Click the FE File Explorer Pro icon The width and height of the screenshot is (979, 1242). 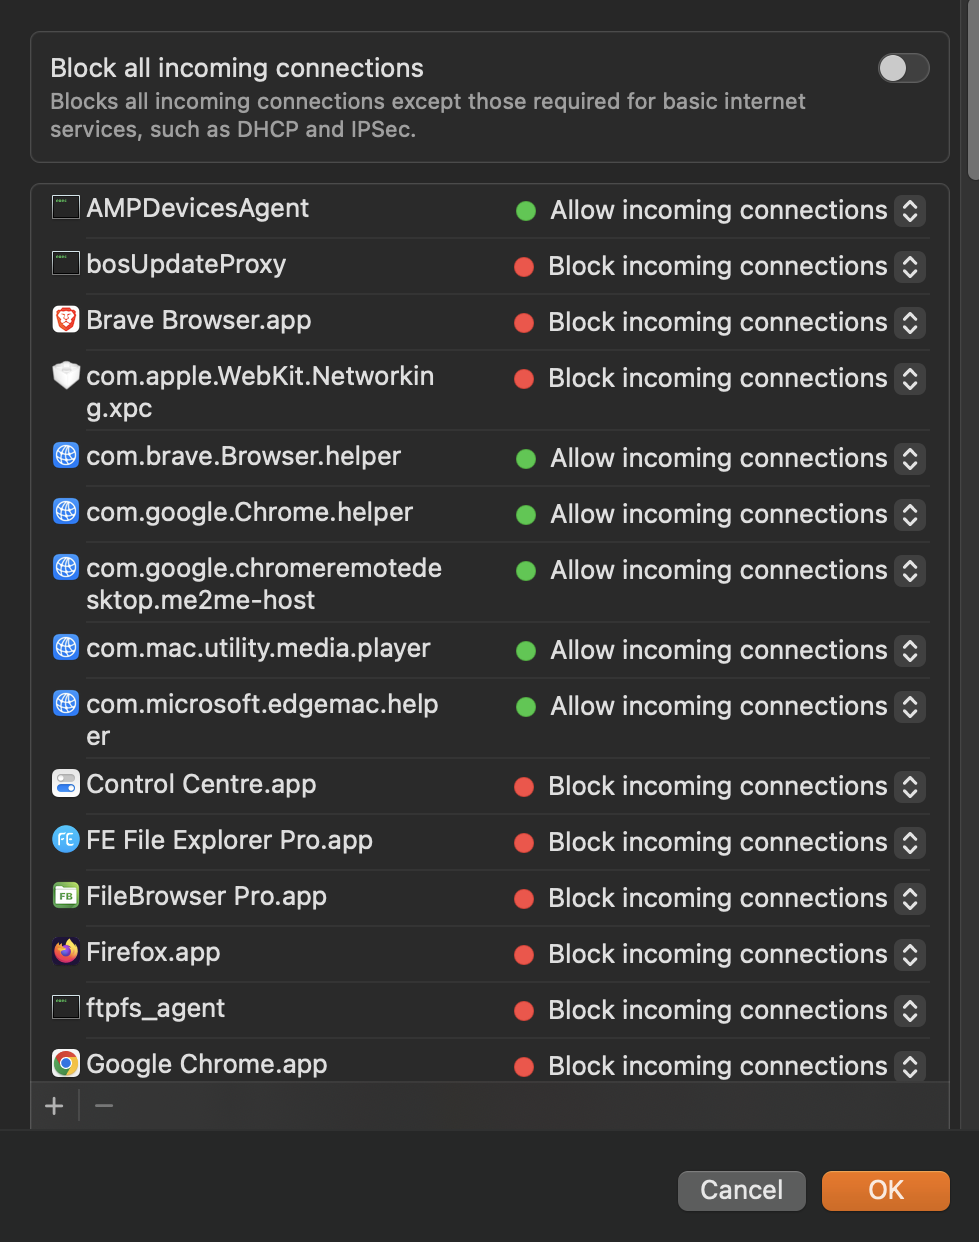coord(66,840)
